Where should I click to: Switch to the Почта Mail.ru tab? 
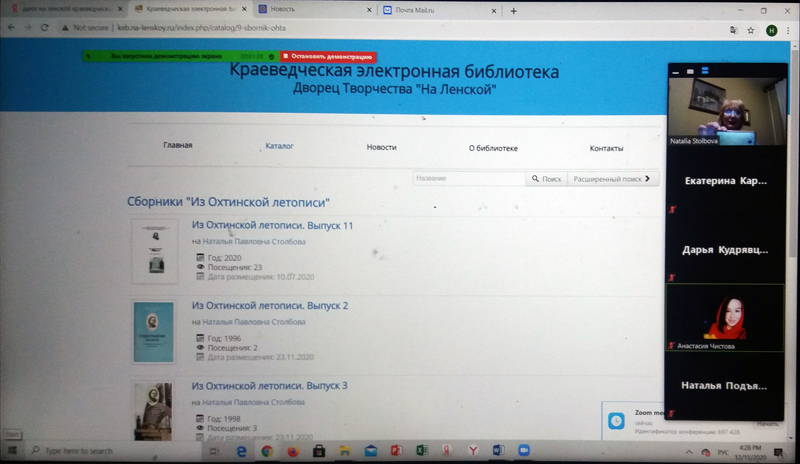pos(439,10)
